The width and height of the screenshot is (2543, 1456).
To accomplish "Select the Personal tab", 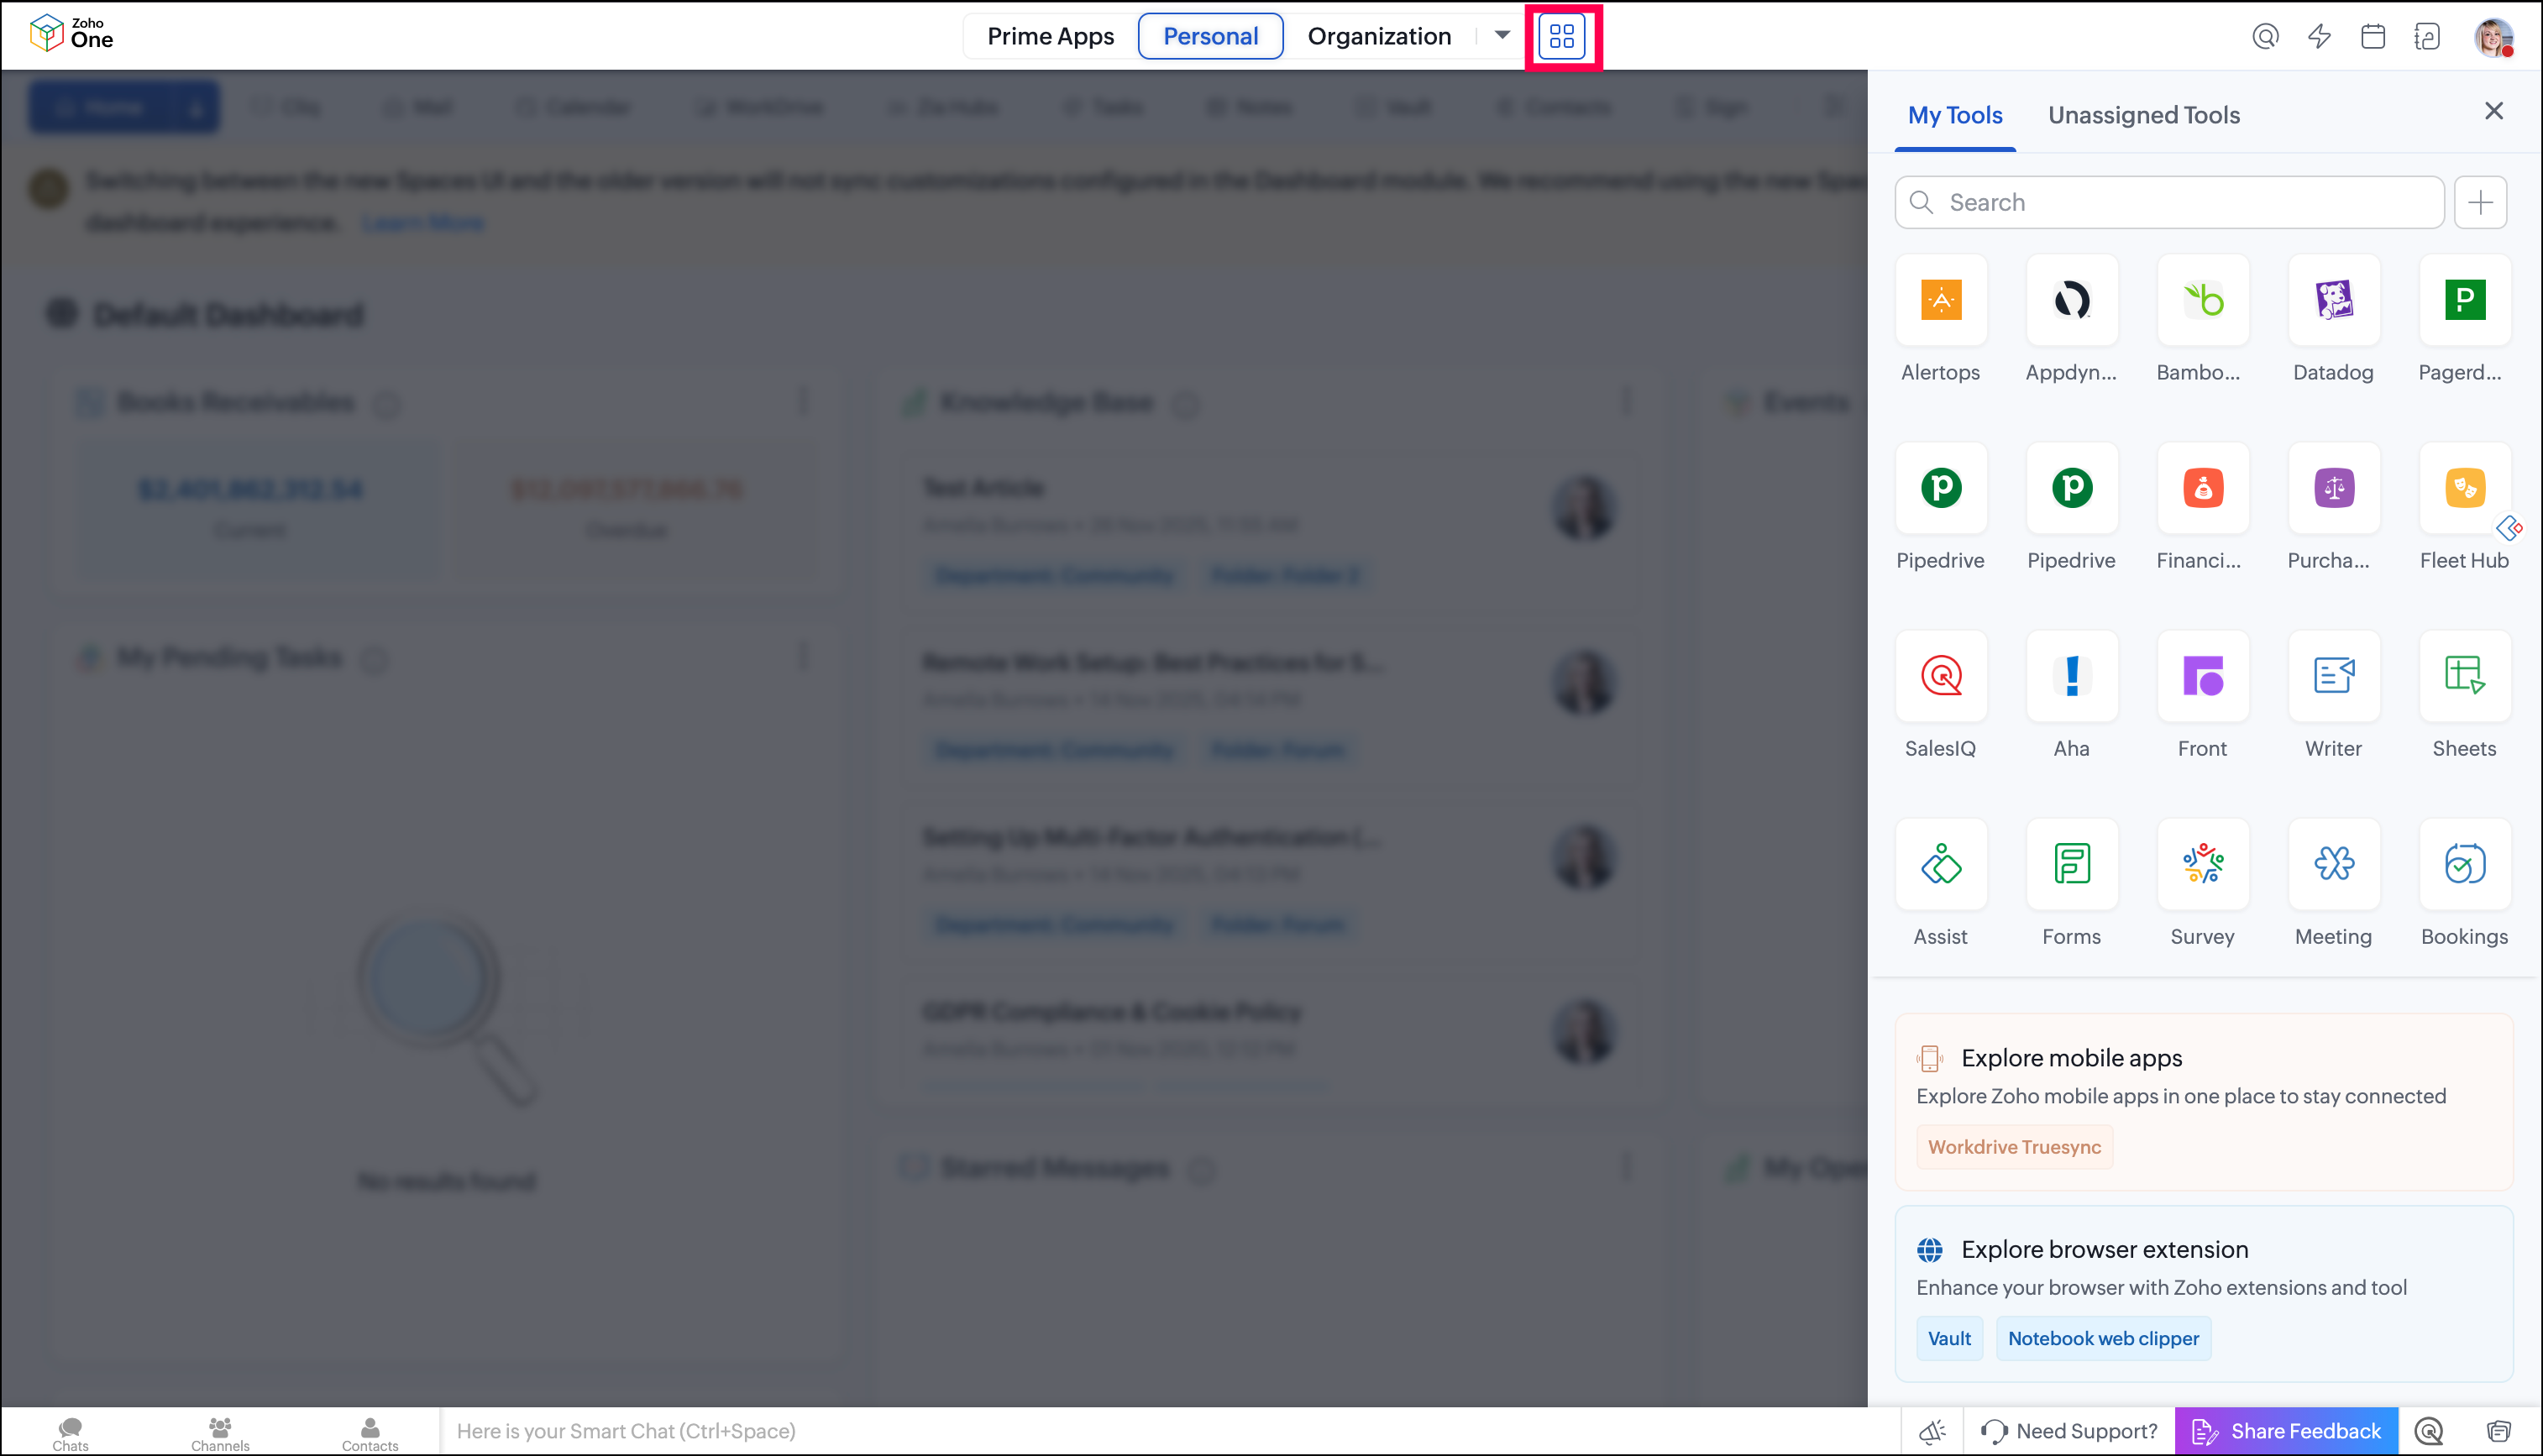I will coord(1210,36).
